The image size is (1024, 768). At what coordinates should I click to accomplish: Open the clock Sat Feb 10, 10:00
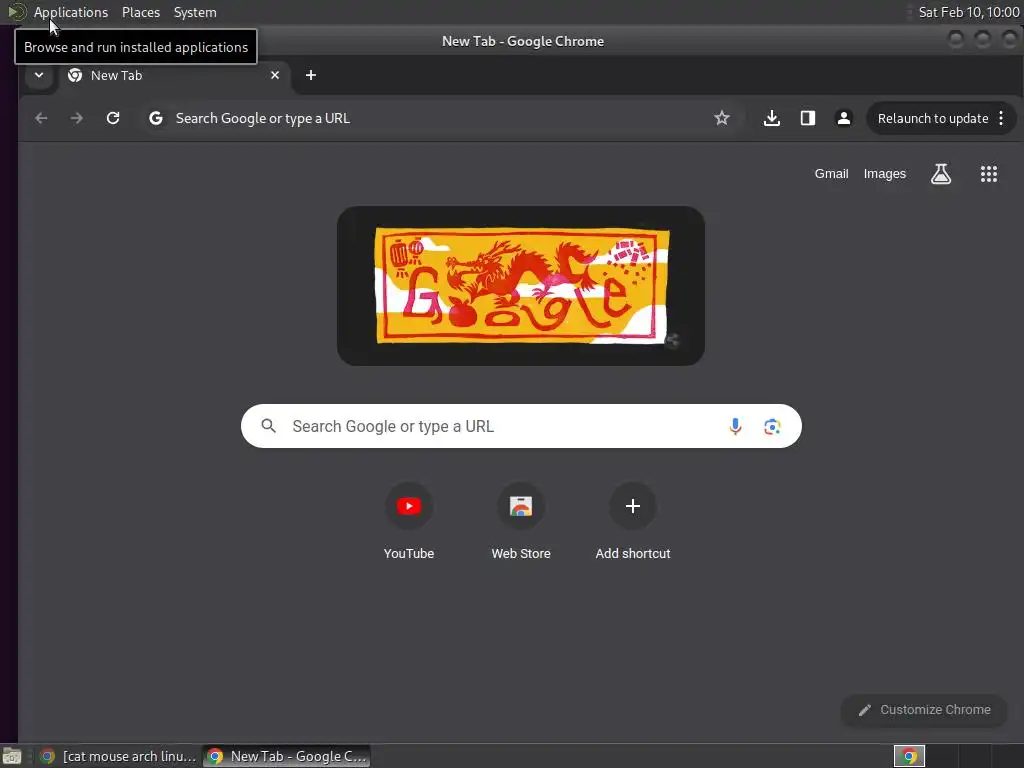[x=968, y=12]
